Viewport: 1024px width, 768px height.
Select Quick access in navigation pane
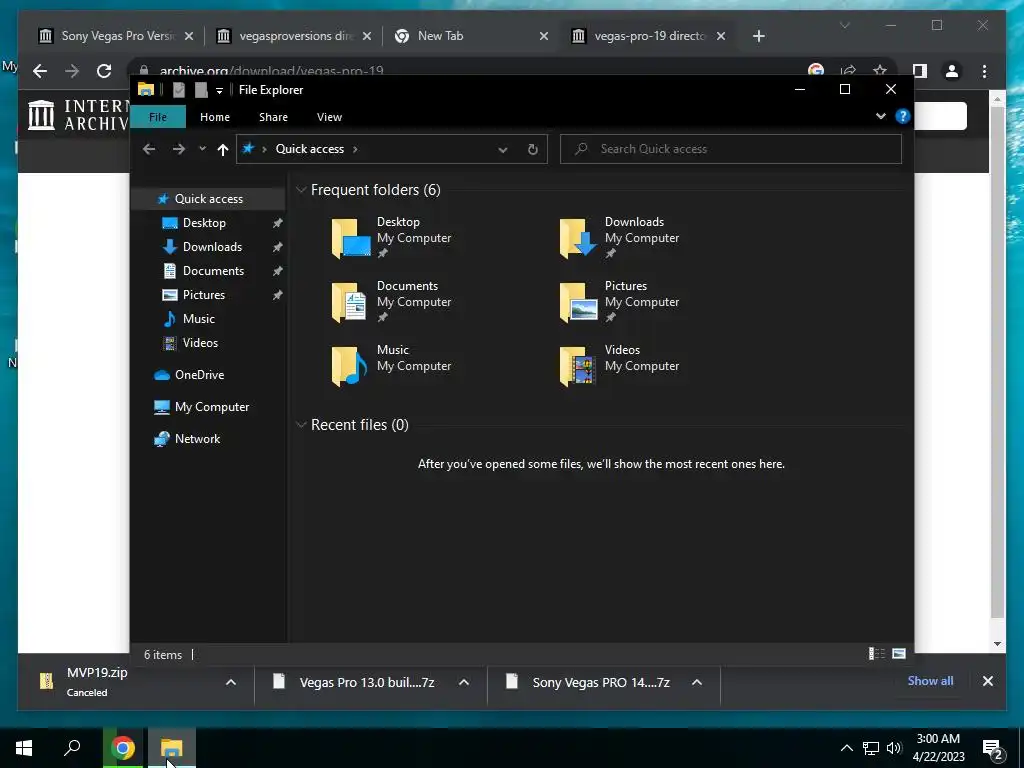[208, 199]
